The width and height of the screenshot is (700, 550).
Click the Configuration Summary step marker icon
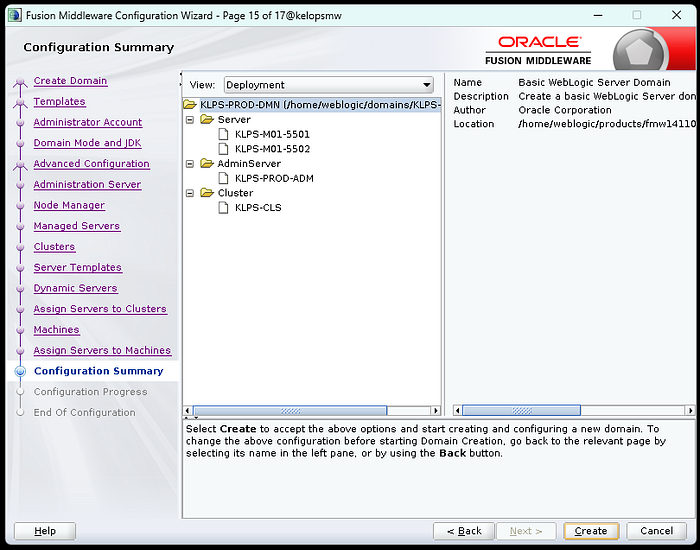pos(20,371)
